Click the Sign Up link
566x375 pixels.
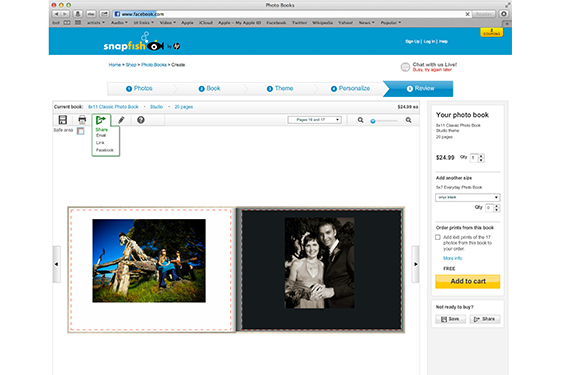412,42
